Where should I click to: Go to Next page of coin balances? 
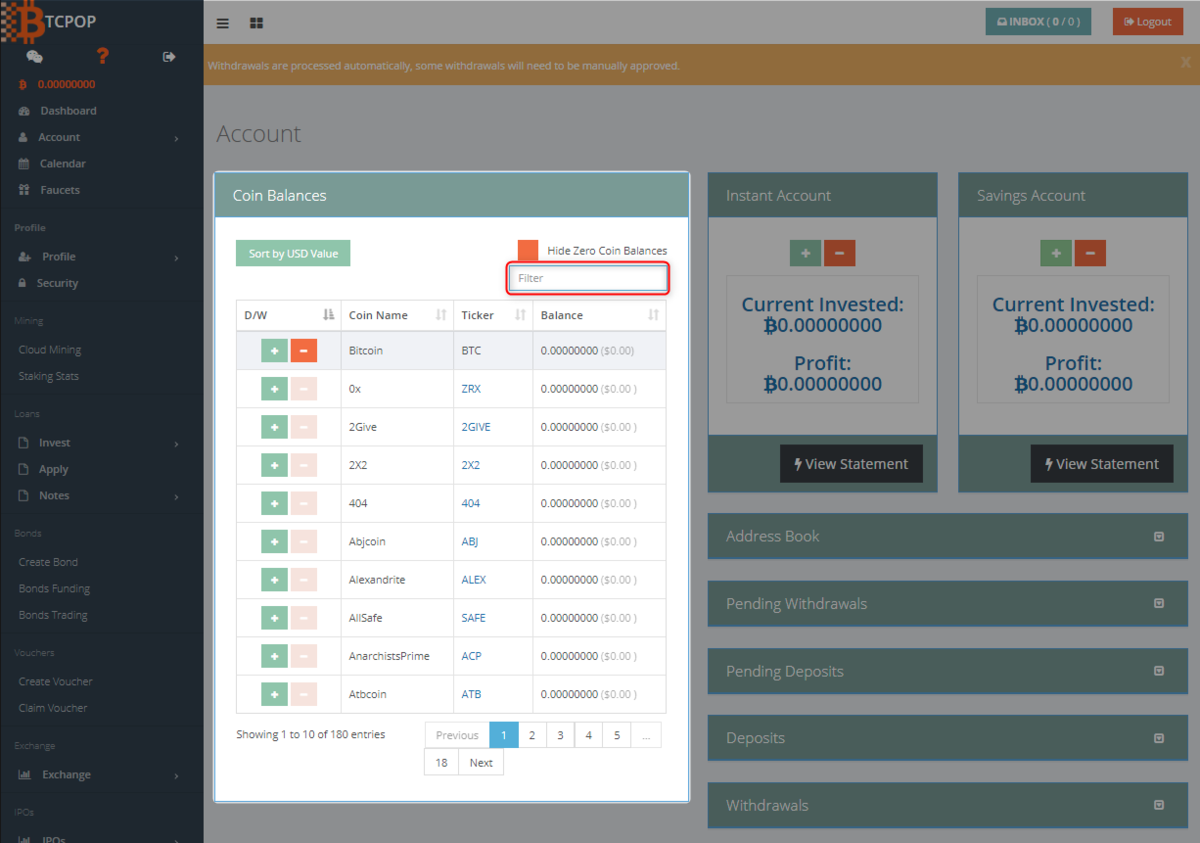click(x=481, y=762)
